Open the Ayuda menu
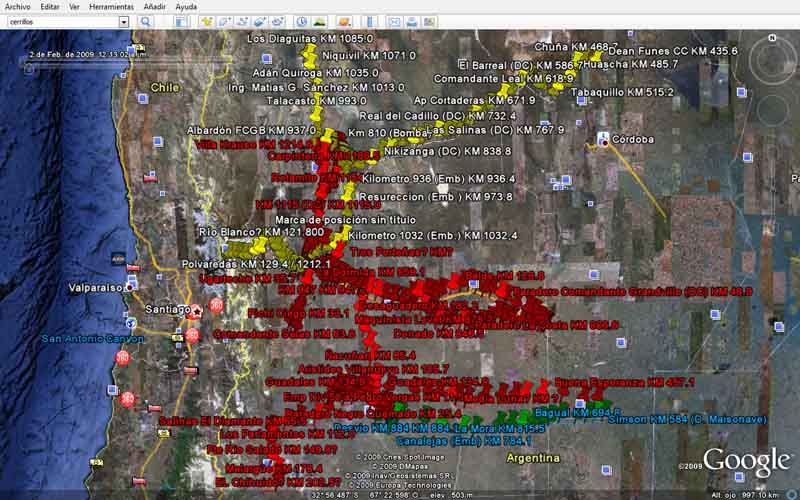Screen dimensions: 800x500 tap(186, 7)
